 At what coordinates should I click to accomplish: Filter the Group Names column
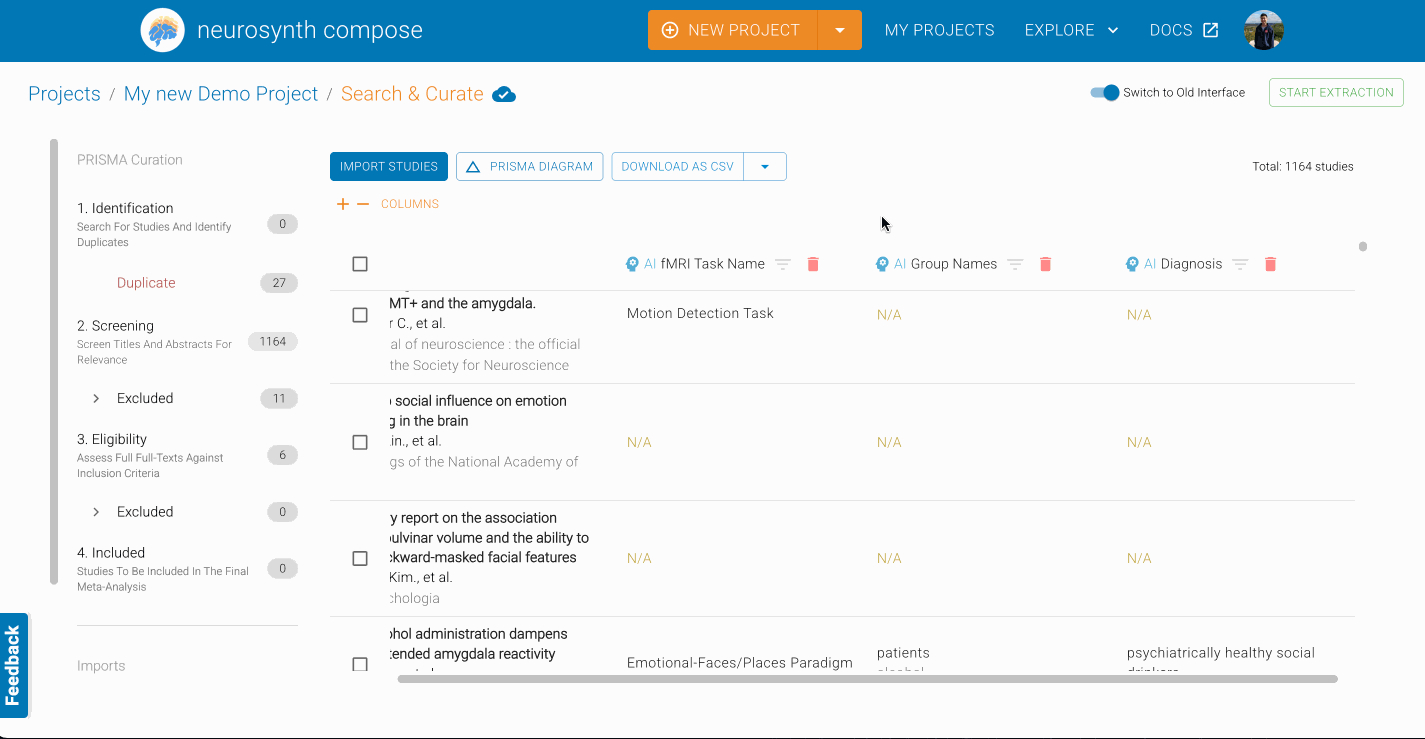[x=1015, y=264]
